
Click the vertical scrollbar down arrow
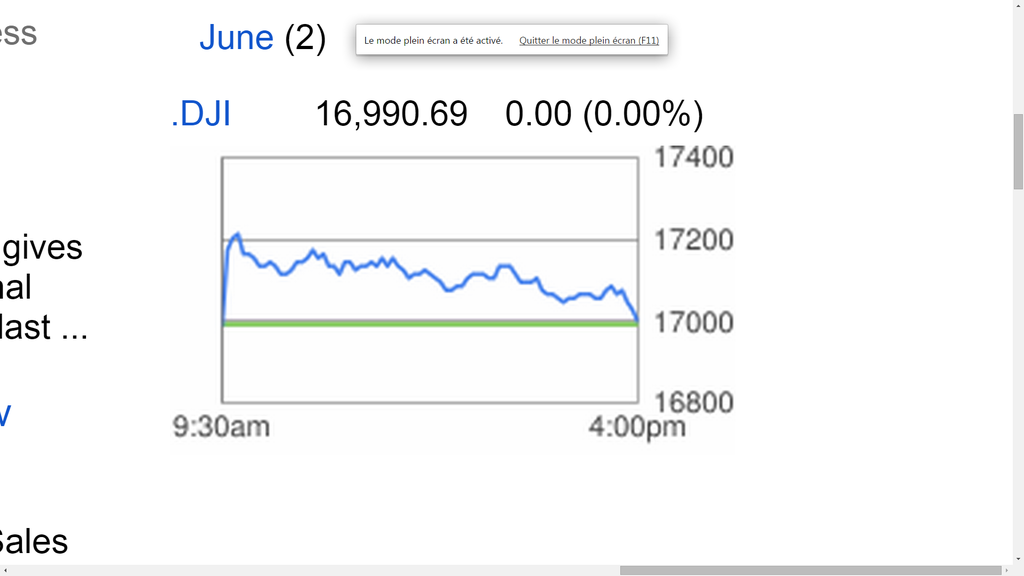(1018, 560)
